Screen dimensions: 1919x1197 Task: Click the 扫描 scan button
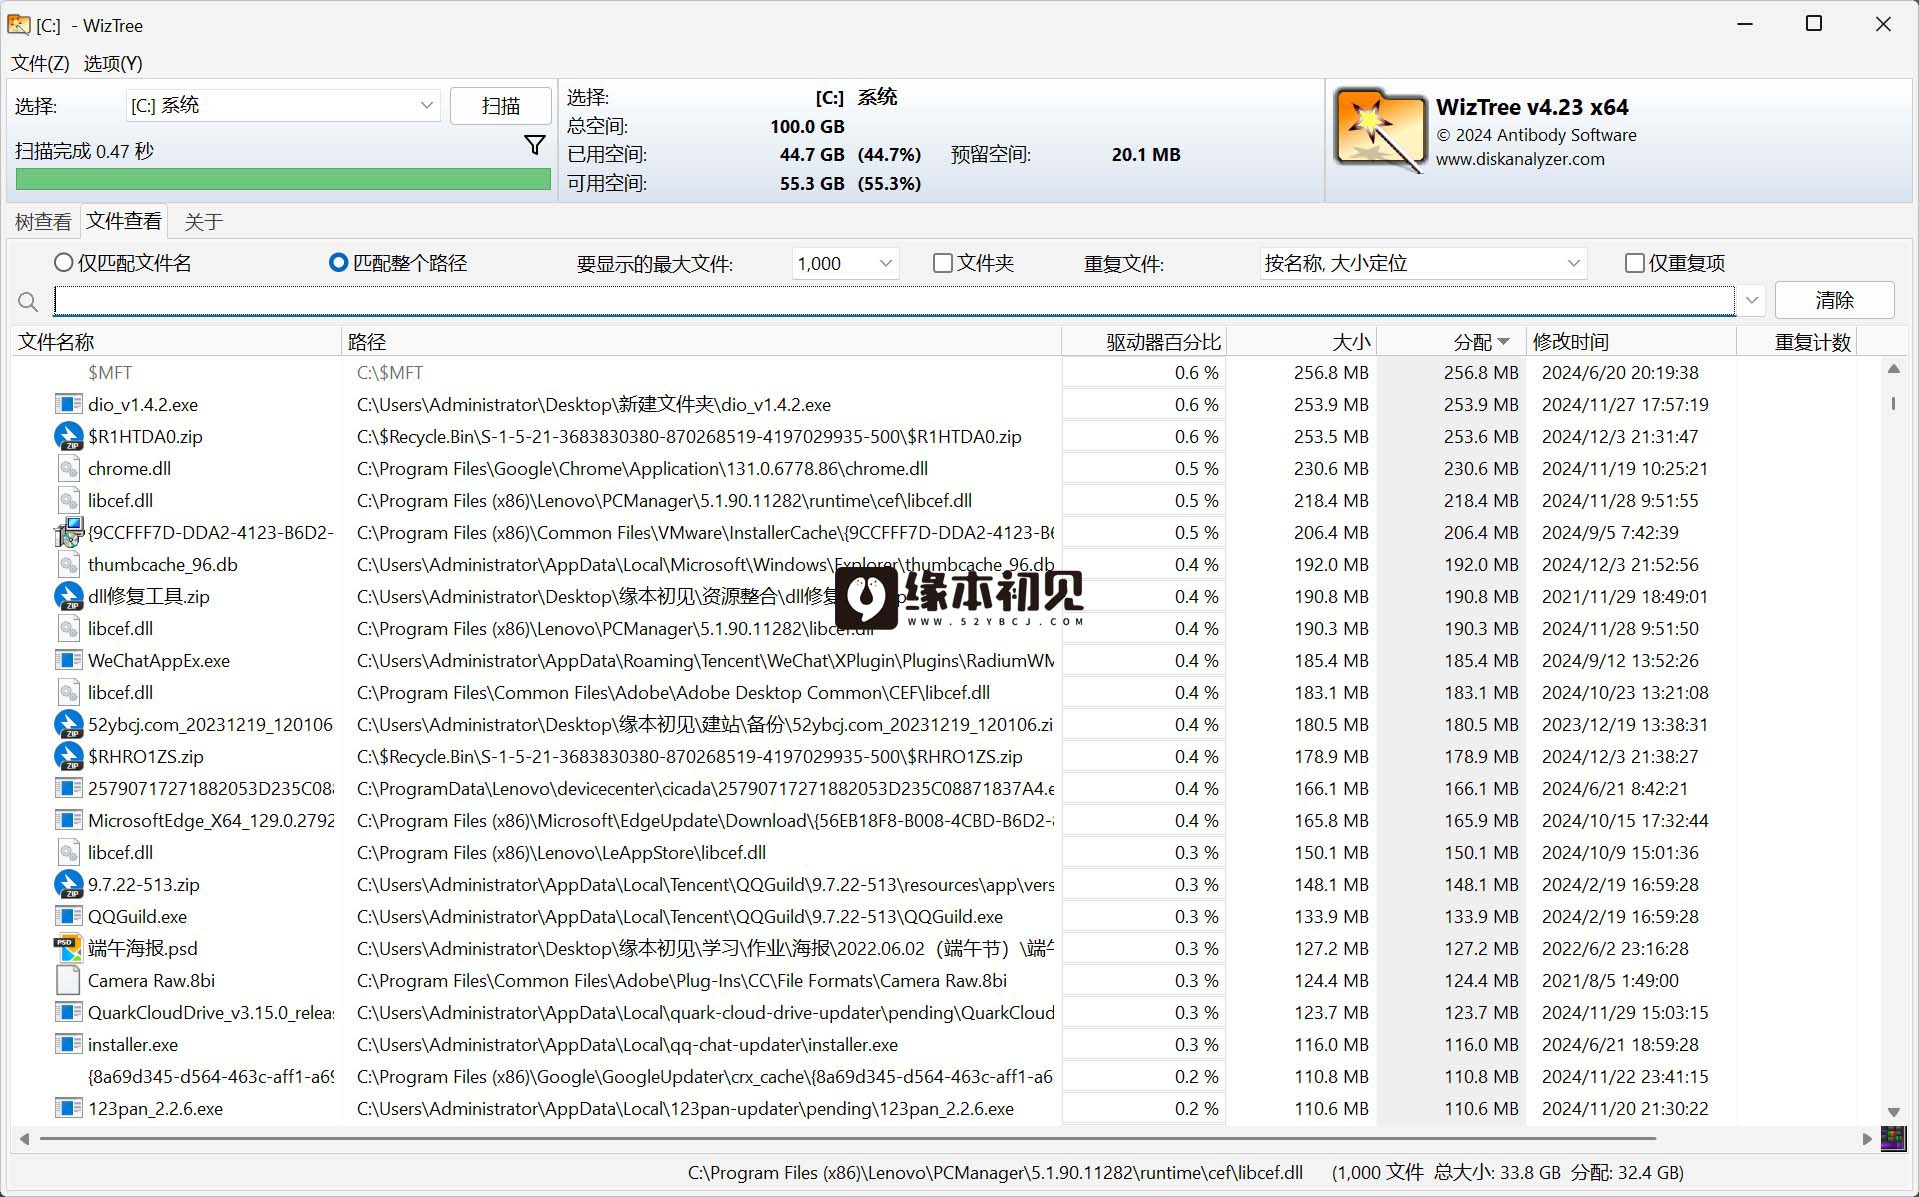(x=501, y=105)
